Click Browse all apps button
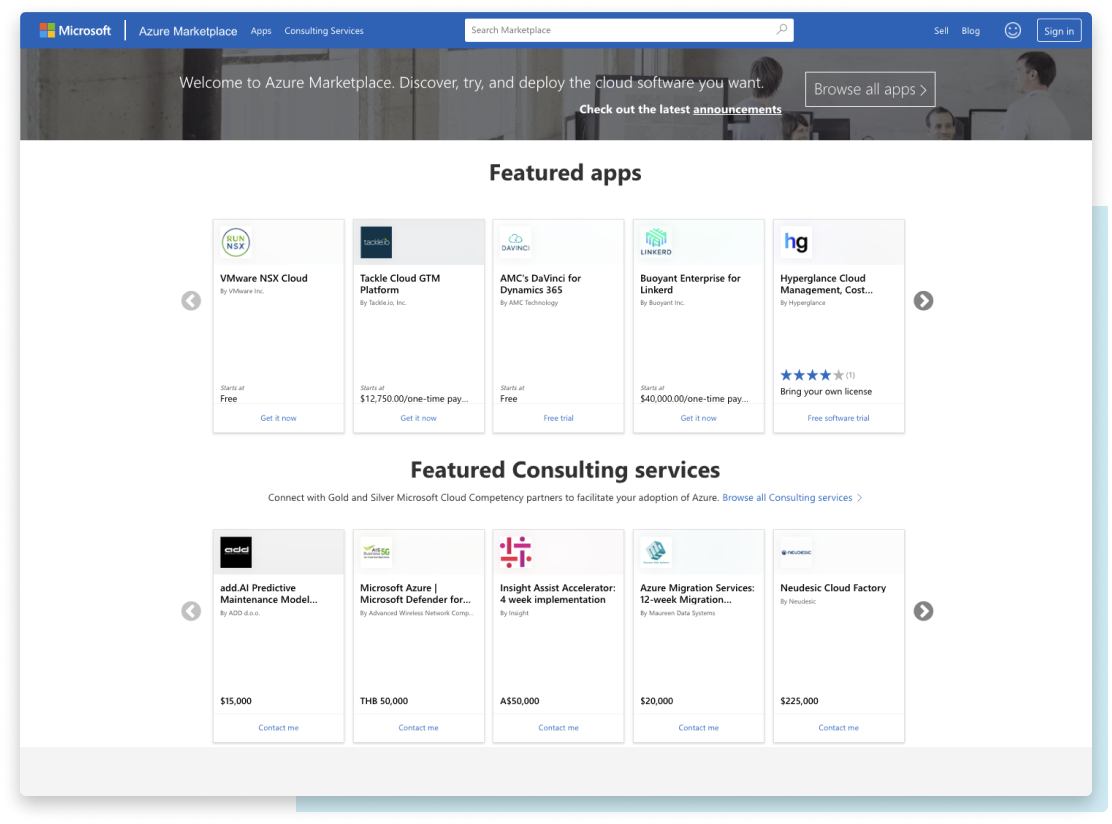This screenshot has width=1112, height=824. point(870,89)
